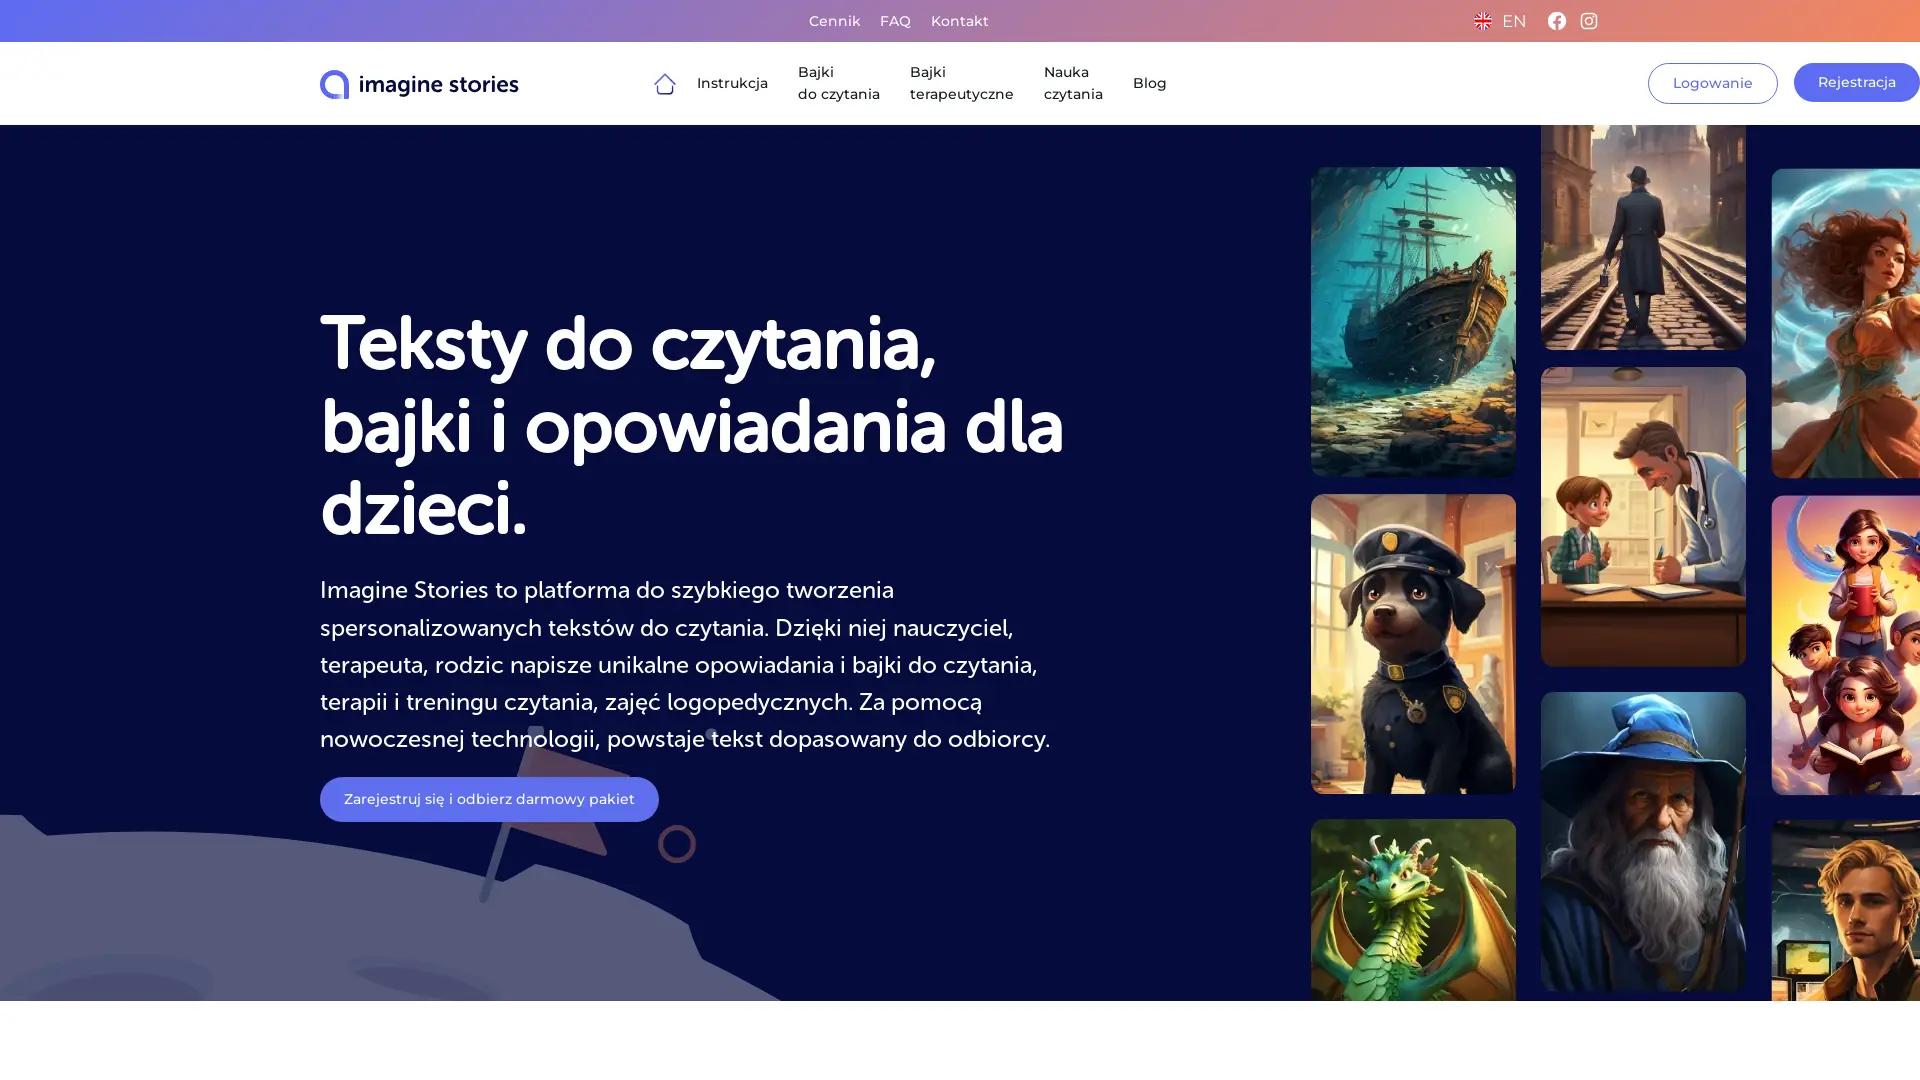Click the Logowanie button
Viewport: 1920px width, 1080px height.
click(x=1712, y=83)
